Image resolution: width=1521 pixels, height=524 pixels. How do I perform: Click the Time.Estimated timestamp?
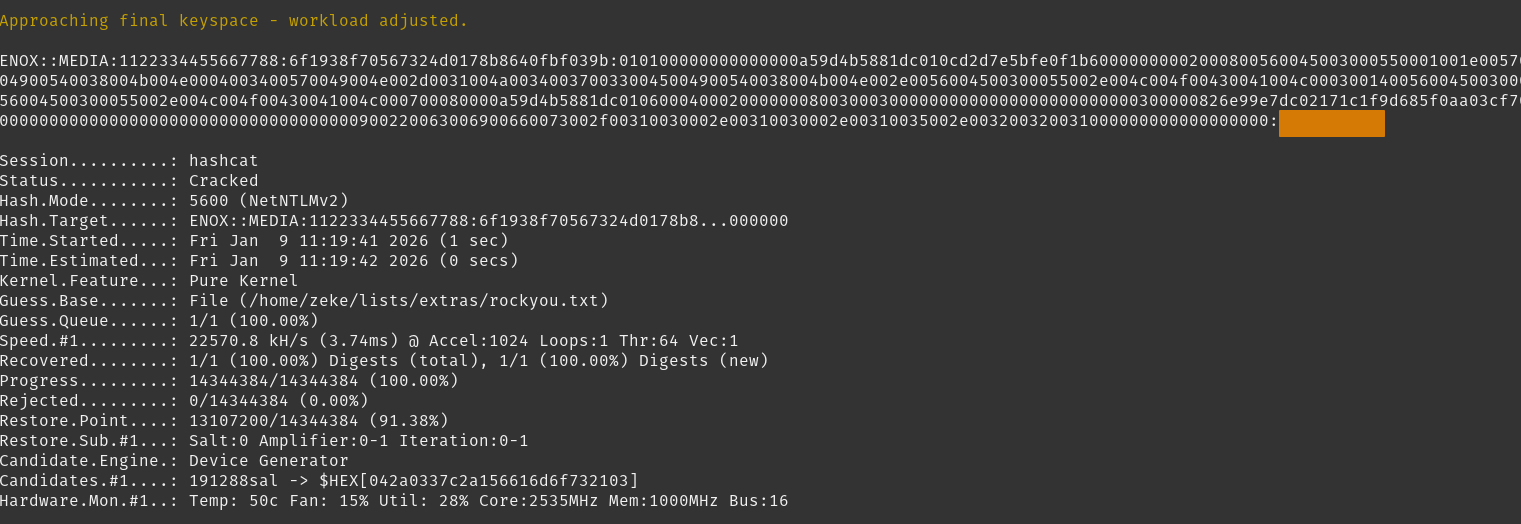354,261
